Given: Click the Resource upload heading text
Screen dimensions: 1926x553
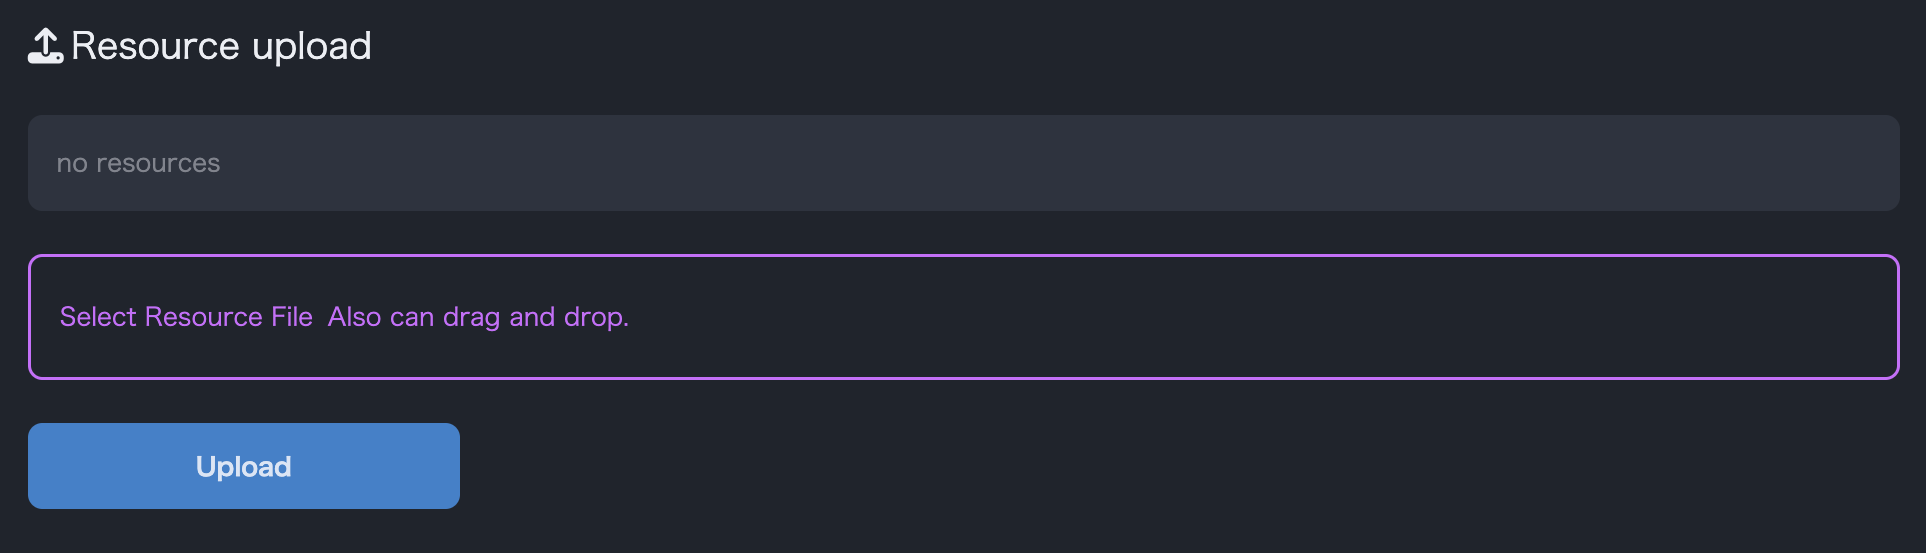Looking at the screenshot, I should point(221,46).
